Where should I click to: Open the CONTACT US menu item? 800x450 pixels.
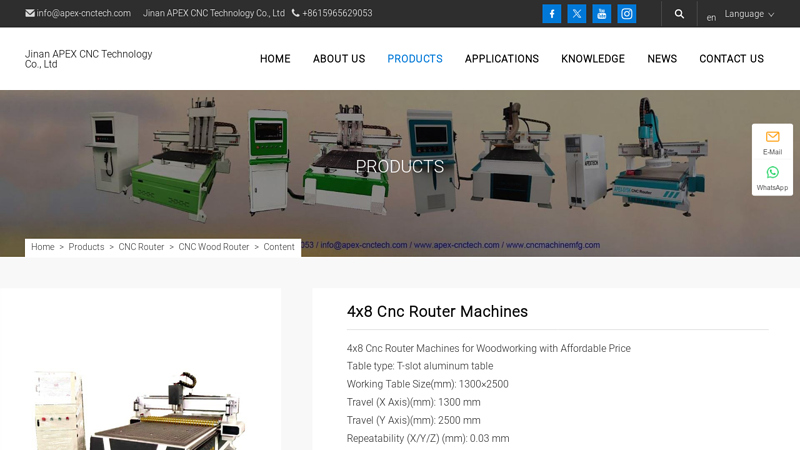[731, 59]
